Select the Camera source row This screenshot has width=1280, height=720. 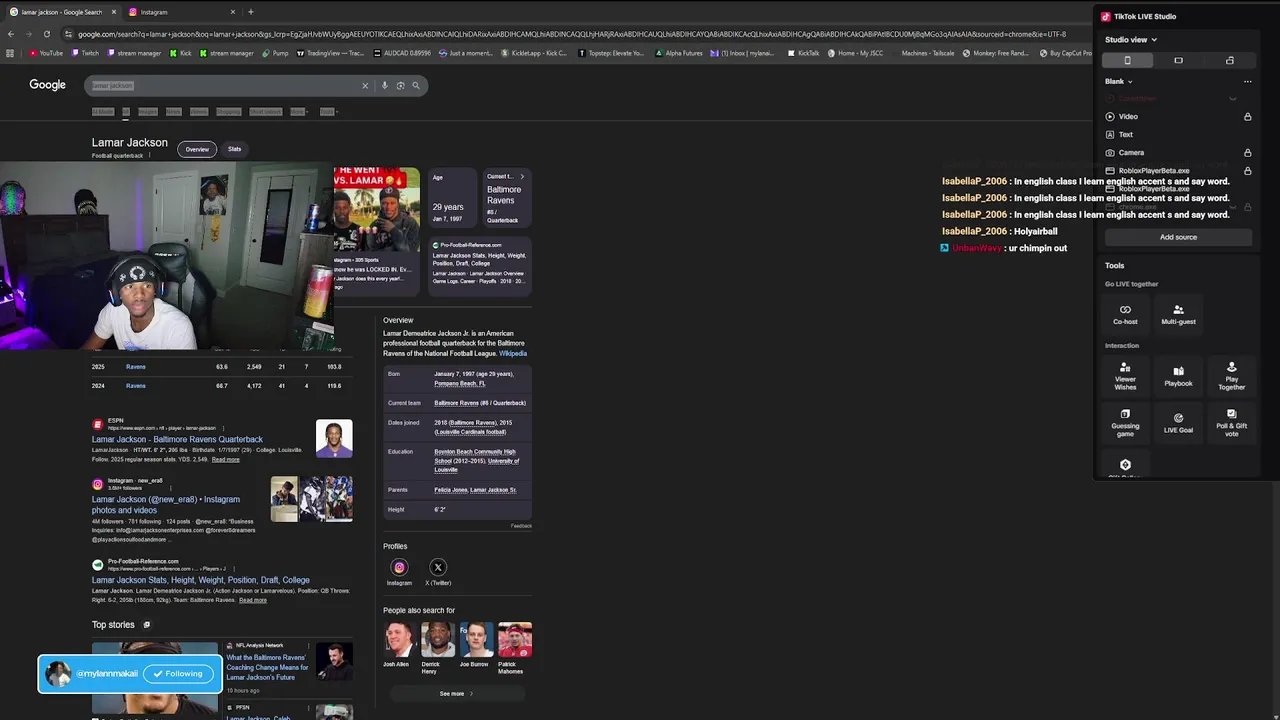pos(1178,153)
